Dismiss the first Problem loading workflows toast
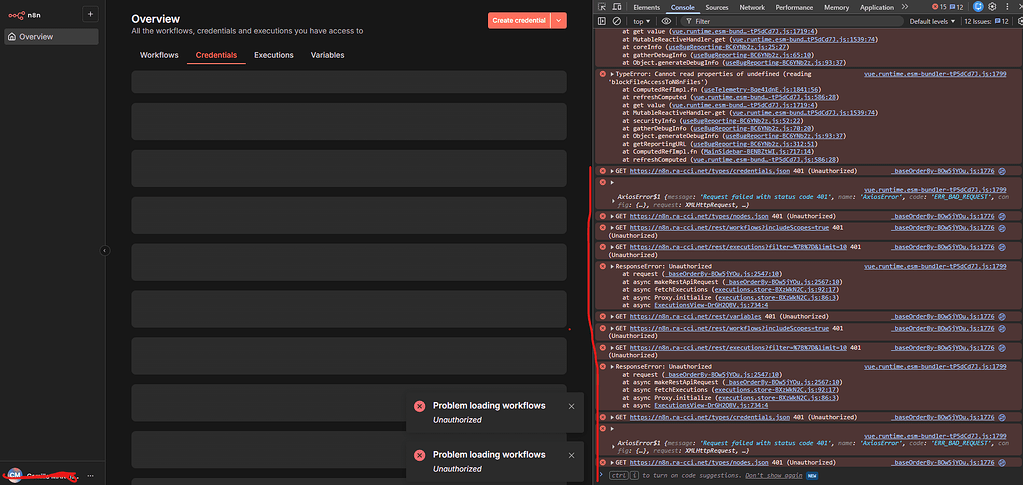The image size is (1023, 485). tap(571, 406)
